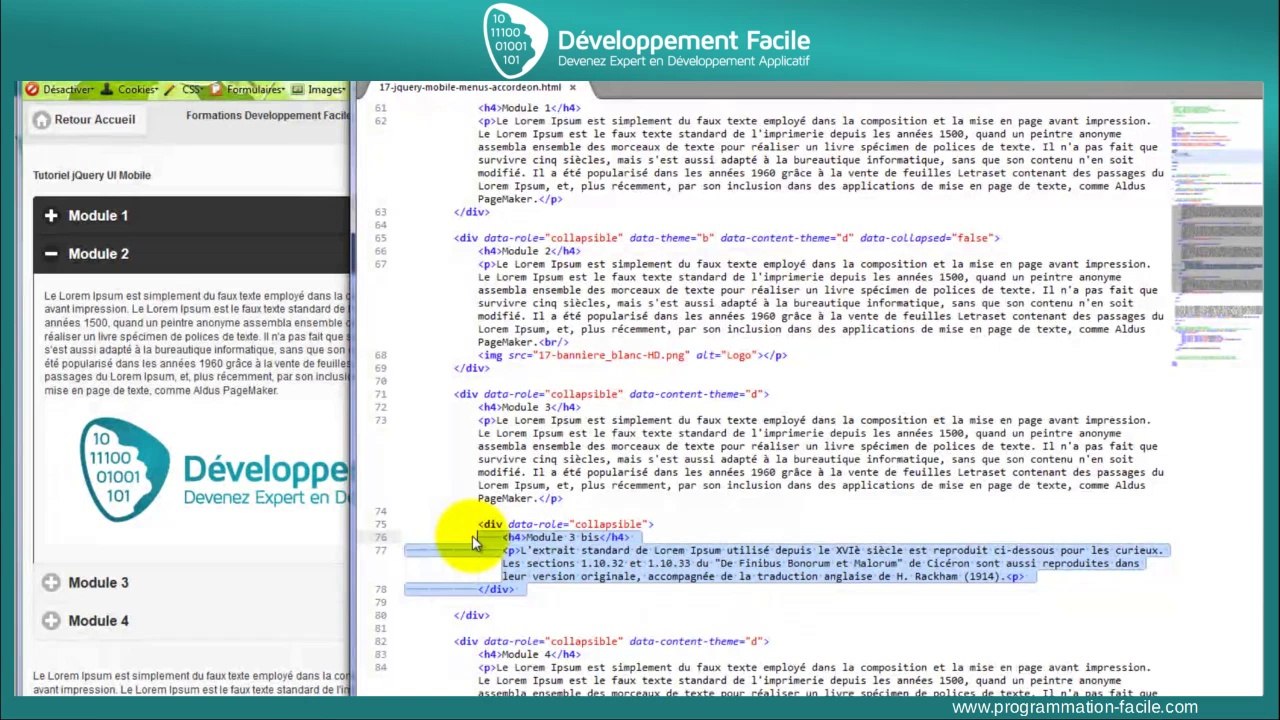Click line number 82 in the gutter
Screen dimensions: 1280x720
[x=380, y=641]
